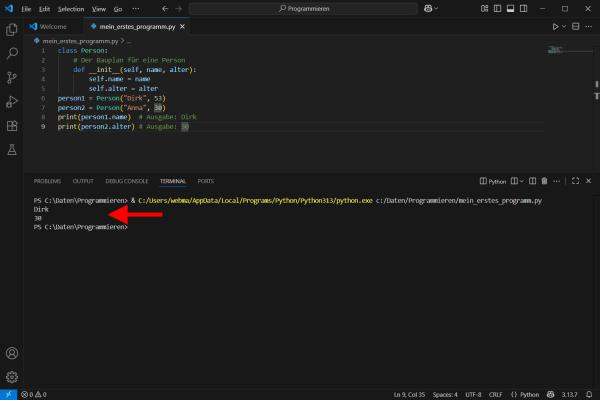Go back with the left arrow

coord(165,8)
